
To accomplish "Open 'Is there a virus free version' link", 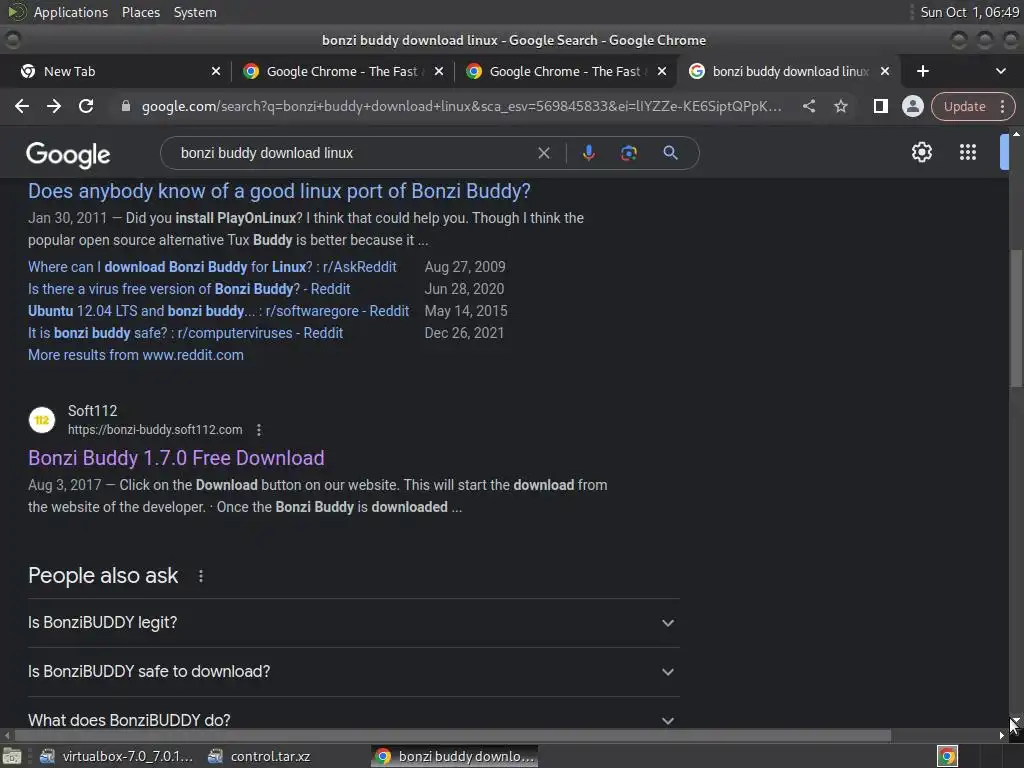I will [x=189, y=289].
